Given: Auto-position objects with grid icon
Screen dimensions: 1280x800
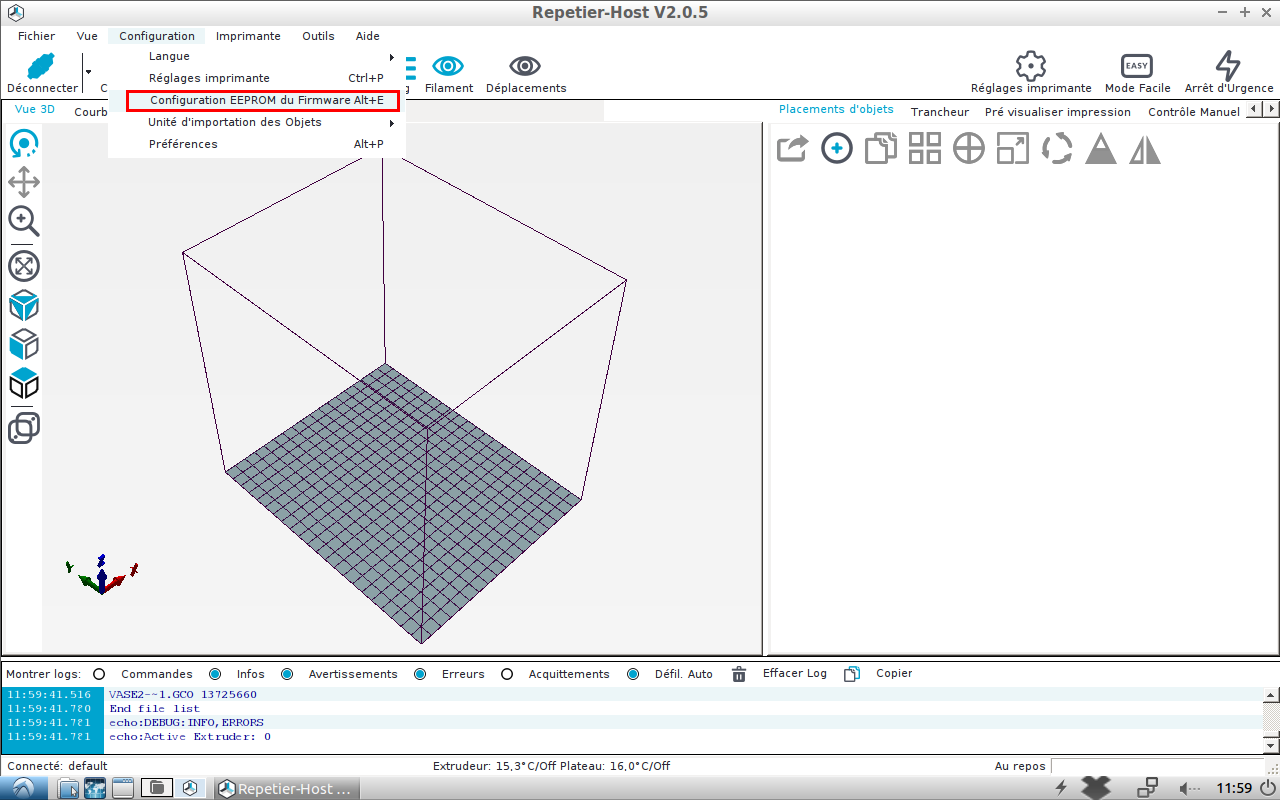Looking at the screenshot, I should pos(925,149).
